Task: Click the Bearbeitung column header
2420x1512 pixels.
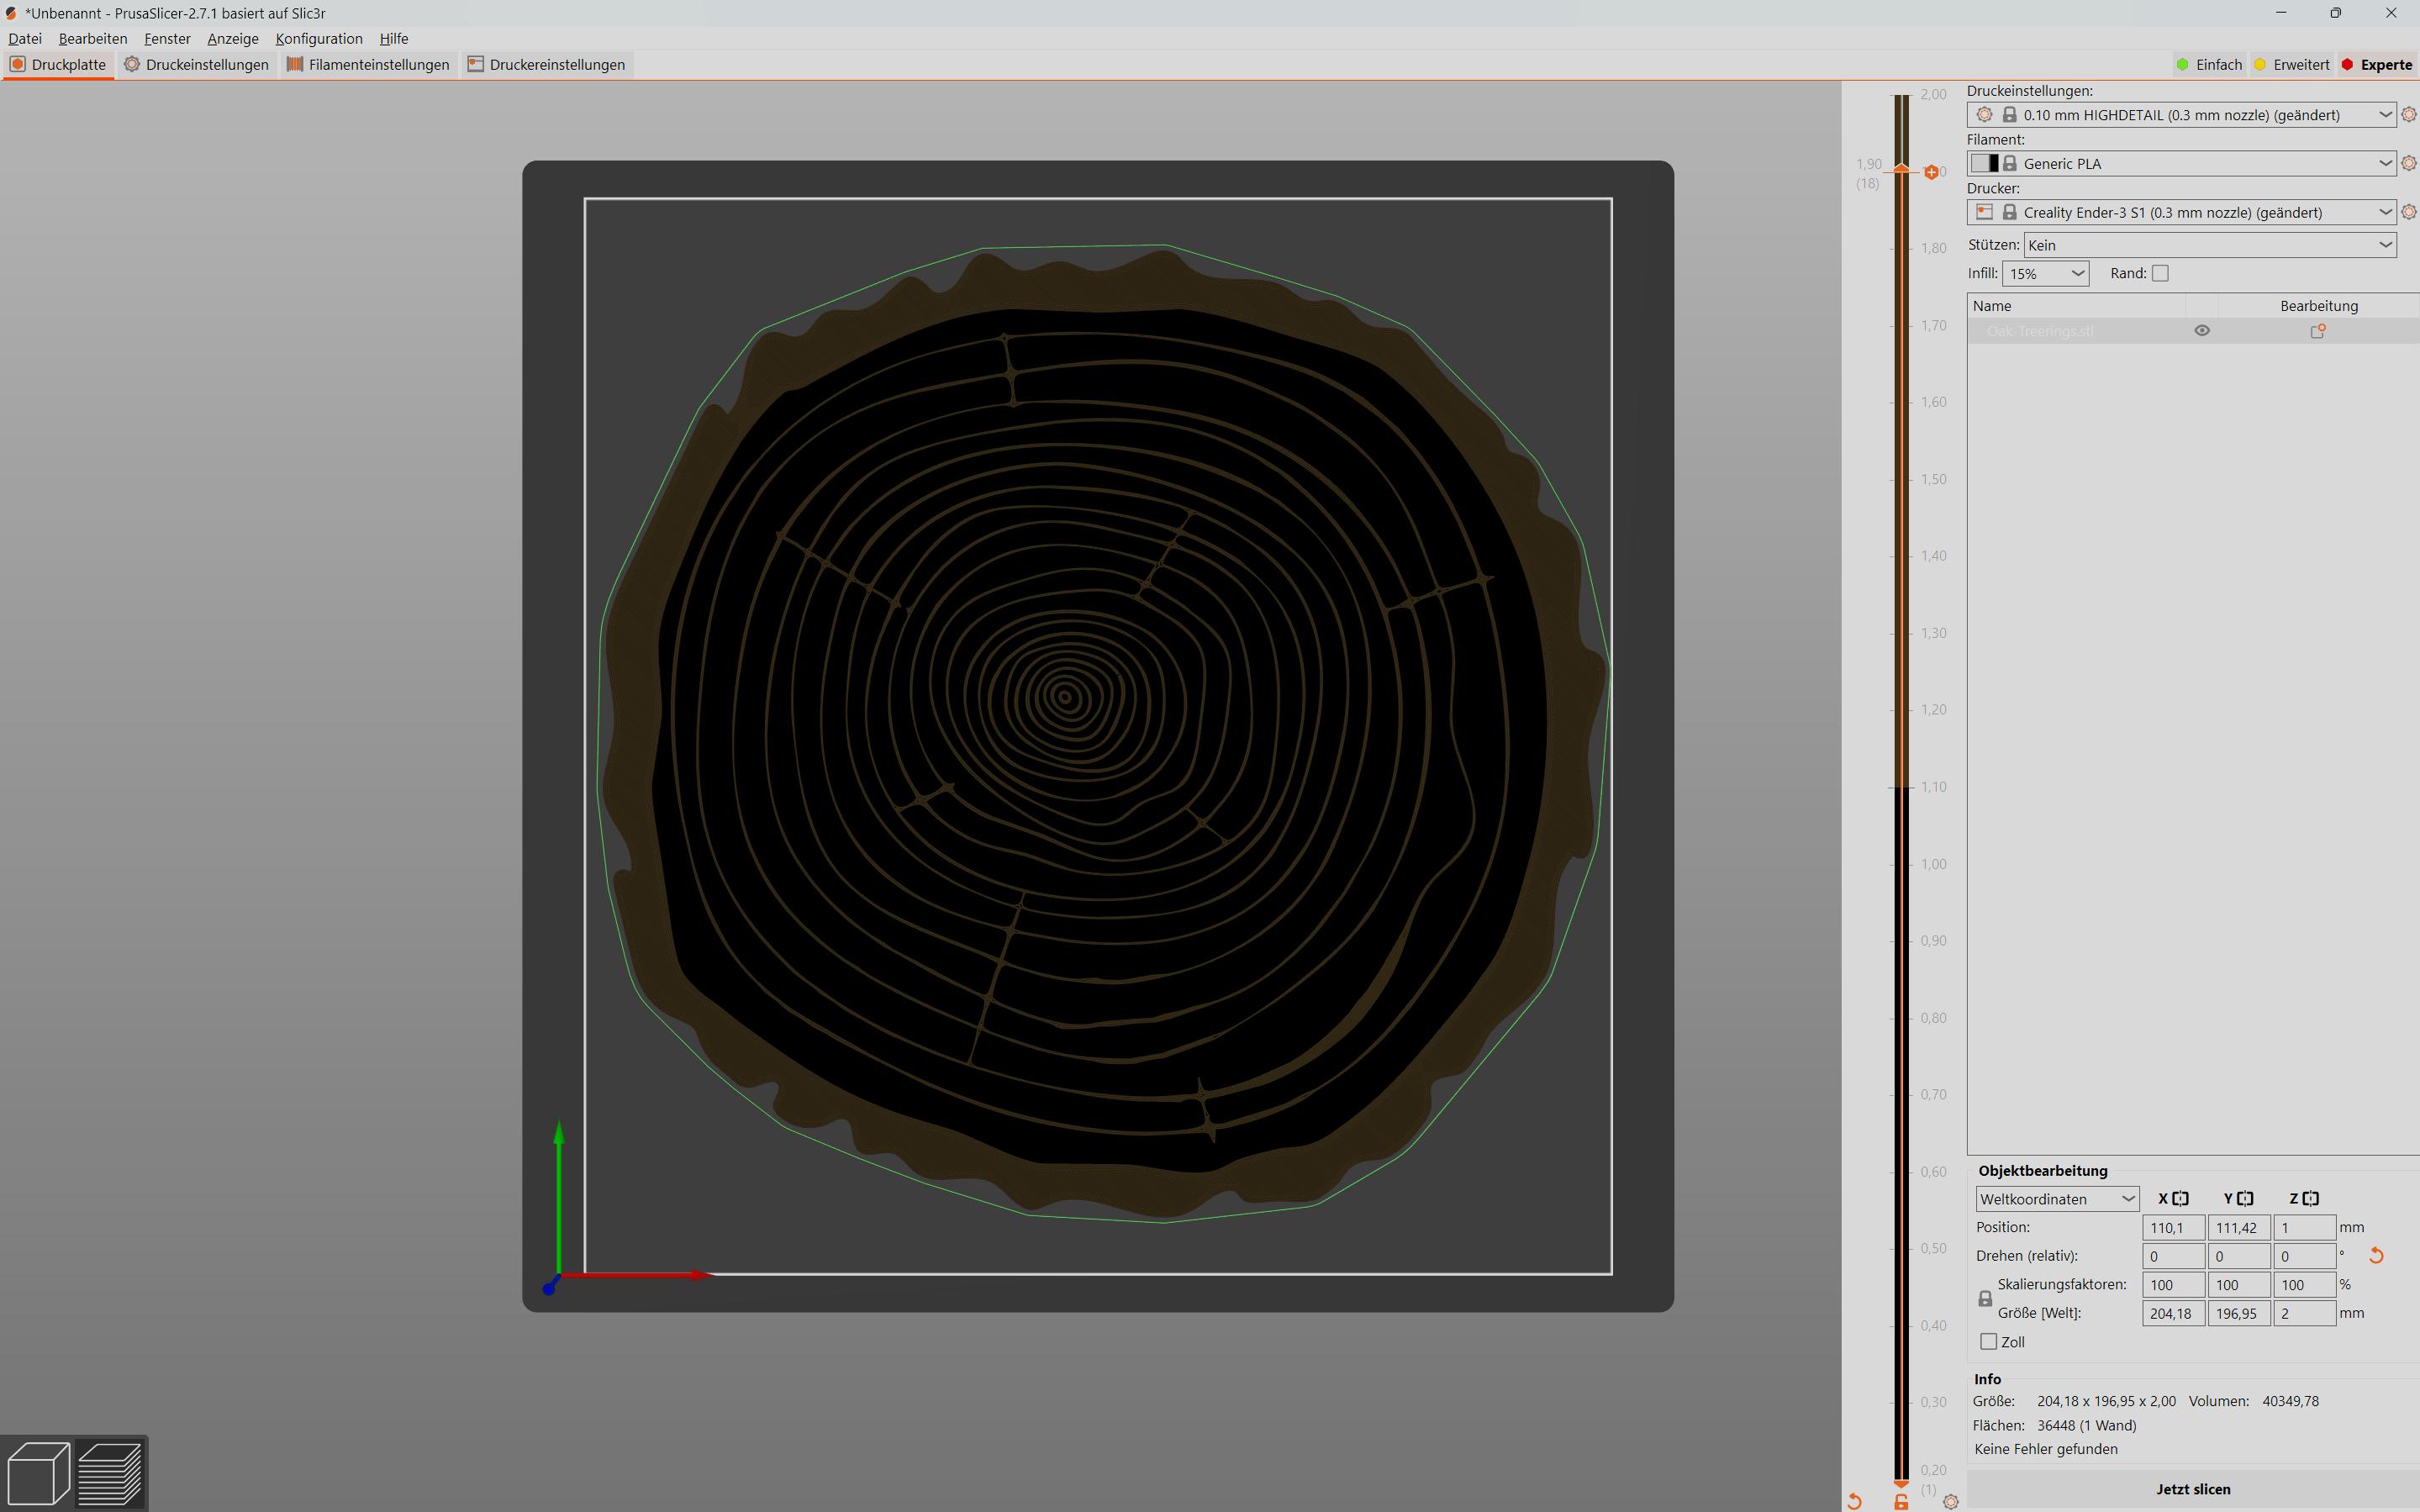Action: [x=2319, y=306]
